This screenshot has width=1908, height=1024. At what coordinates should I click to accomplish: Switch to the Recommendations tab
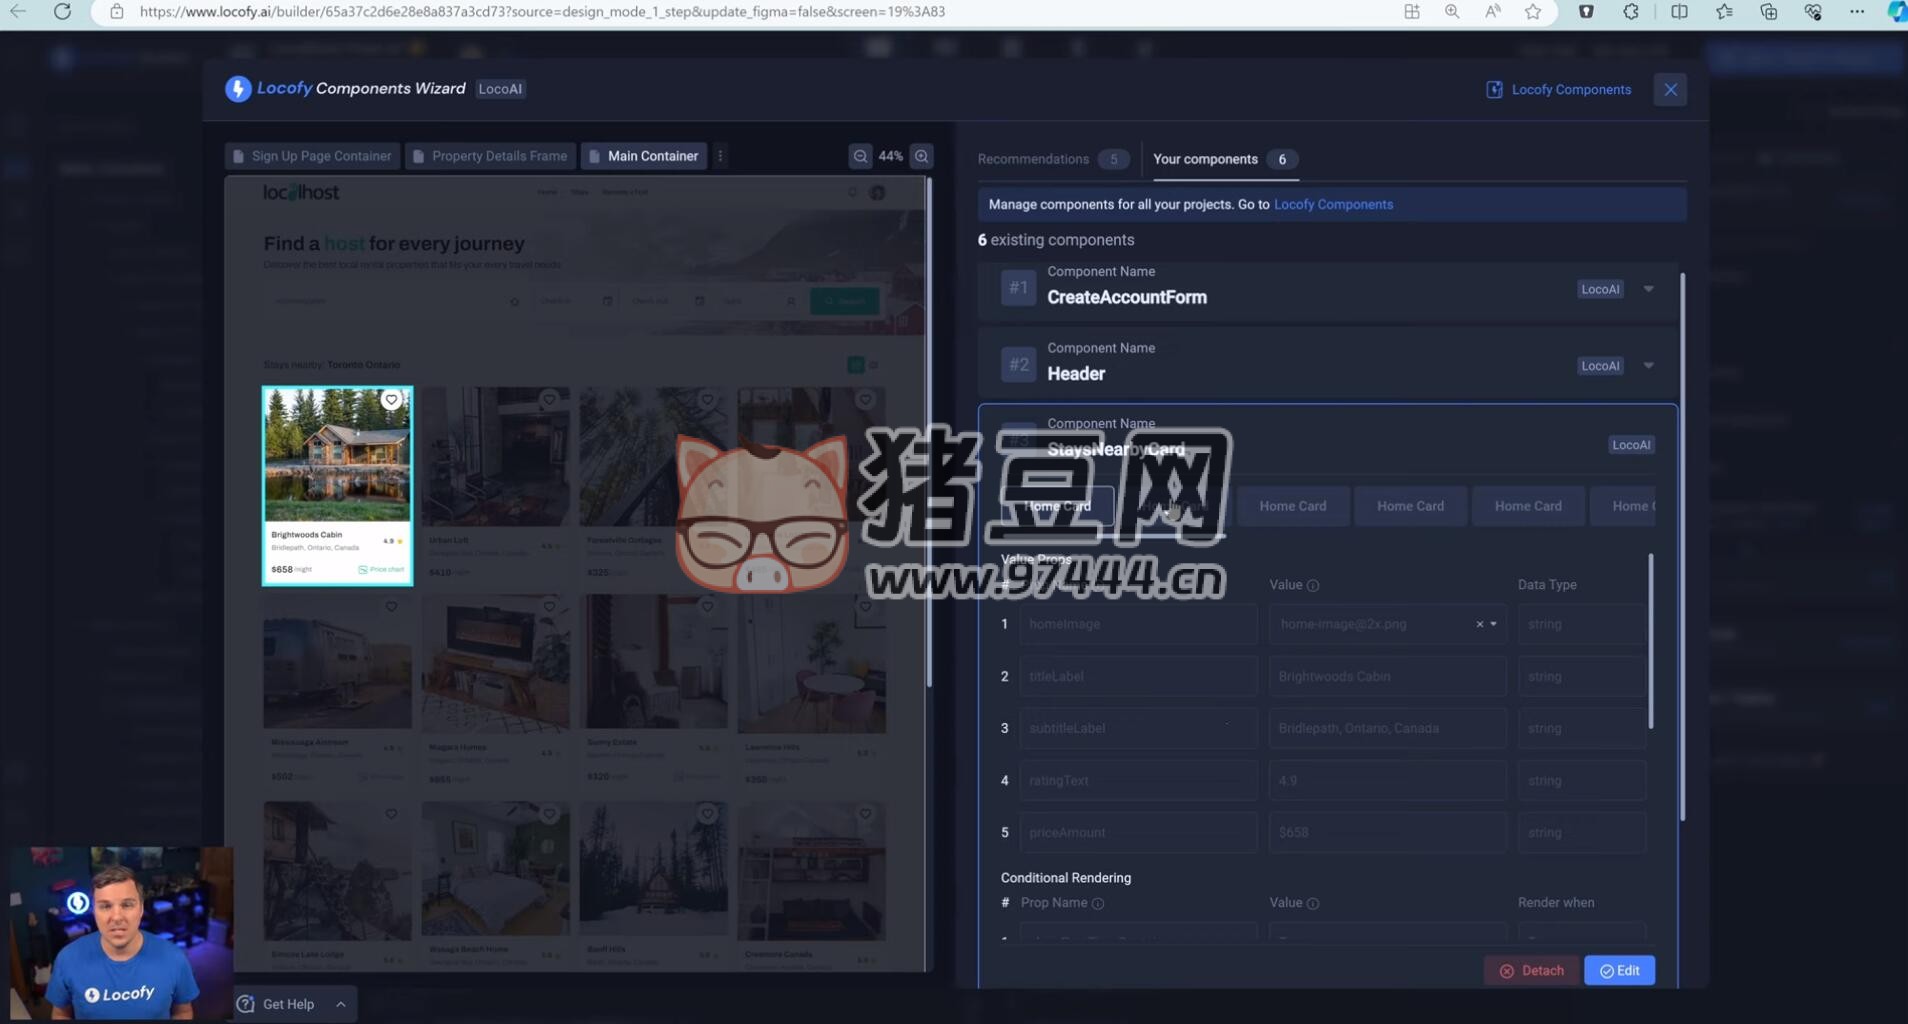pyautogui.click(x=1035, y=158)
